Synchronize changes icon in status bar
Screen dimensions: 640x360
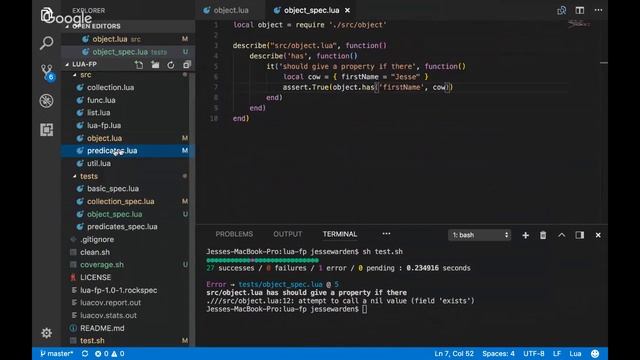85,353
